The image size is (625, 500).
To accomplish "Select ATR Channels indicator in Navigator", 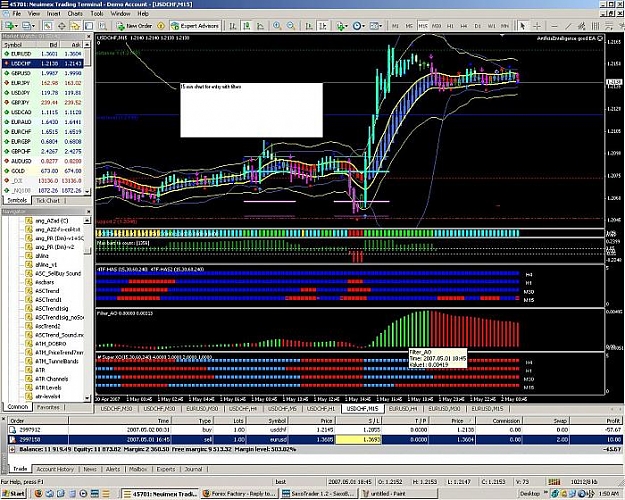I will coord(51,379).
